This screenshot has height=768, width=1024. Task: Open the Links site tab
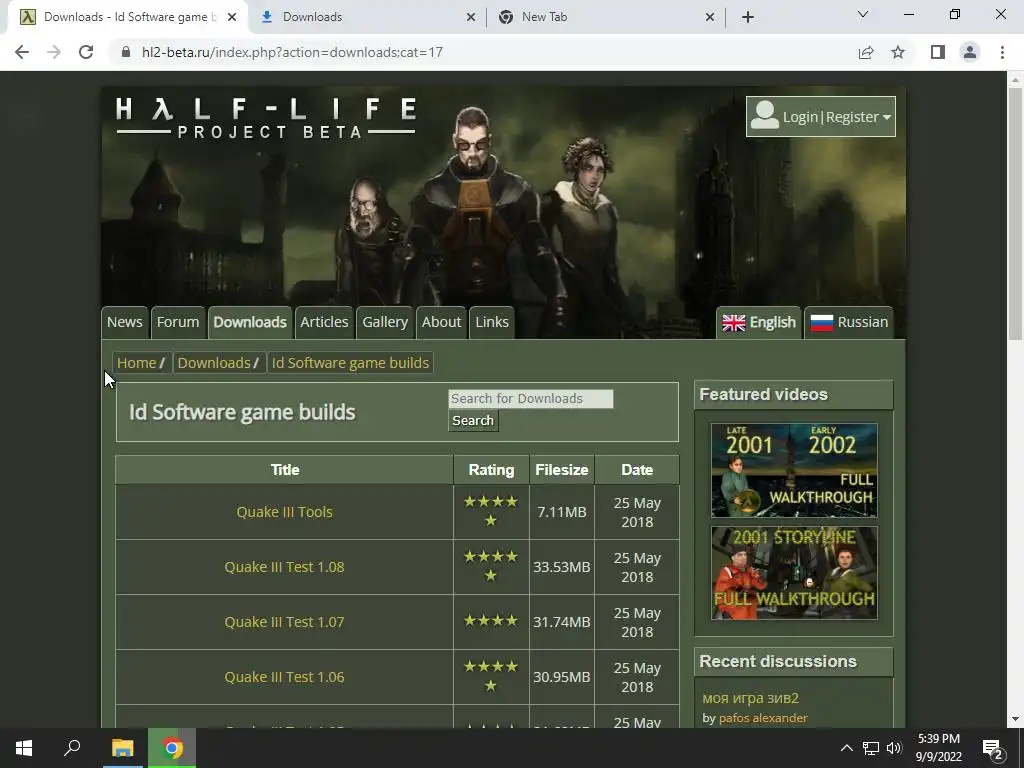click(492, 322)
